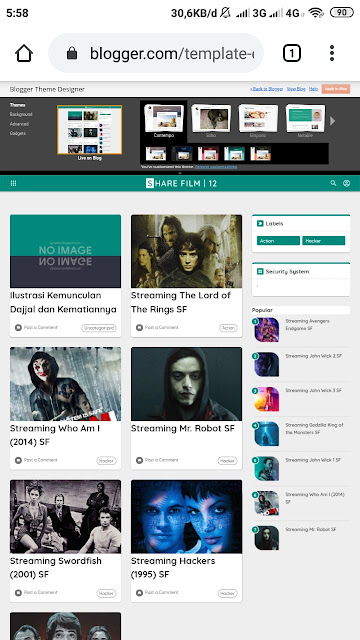
Task: Open post Ilustrasi Kemunculan Dajjal dan Kematiannya
Action: (x=63, y=302)
